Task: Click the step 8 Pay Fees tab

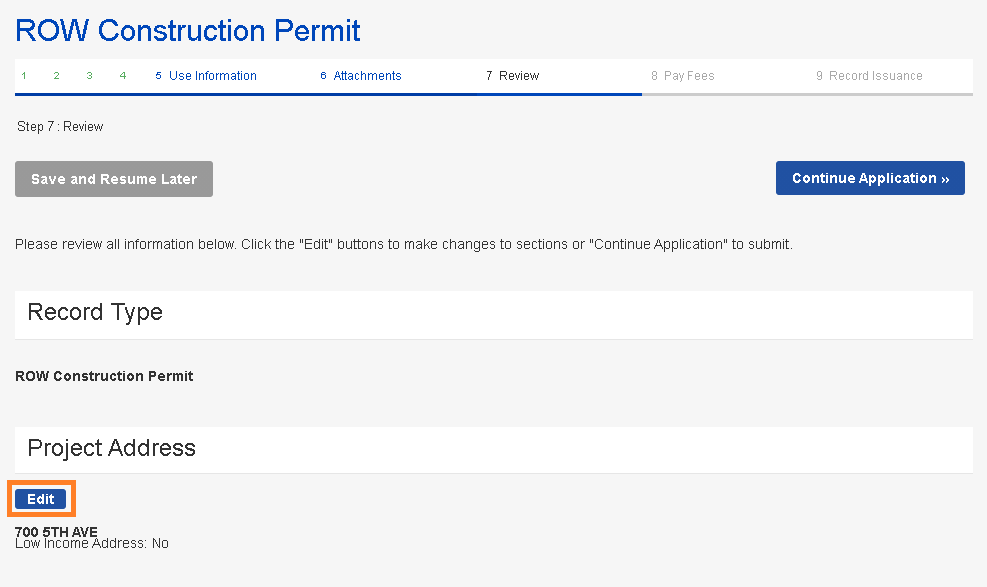Action: (683, 76)
